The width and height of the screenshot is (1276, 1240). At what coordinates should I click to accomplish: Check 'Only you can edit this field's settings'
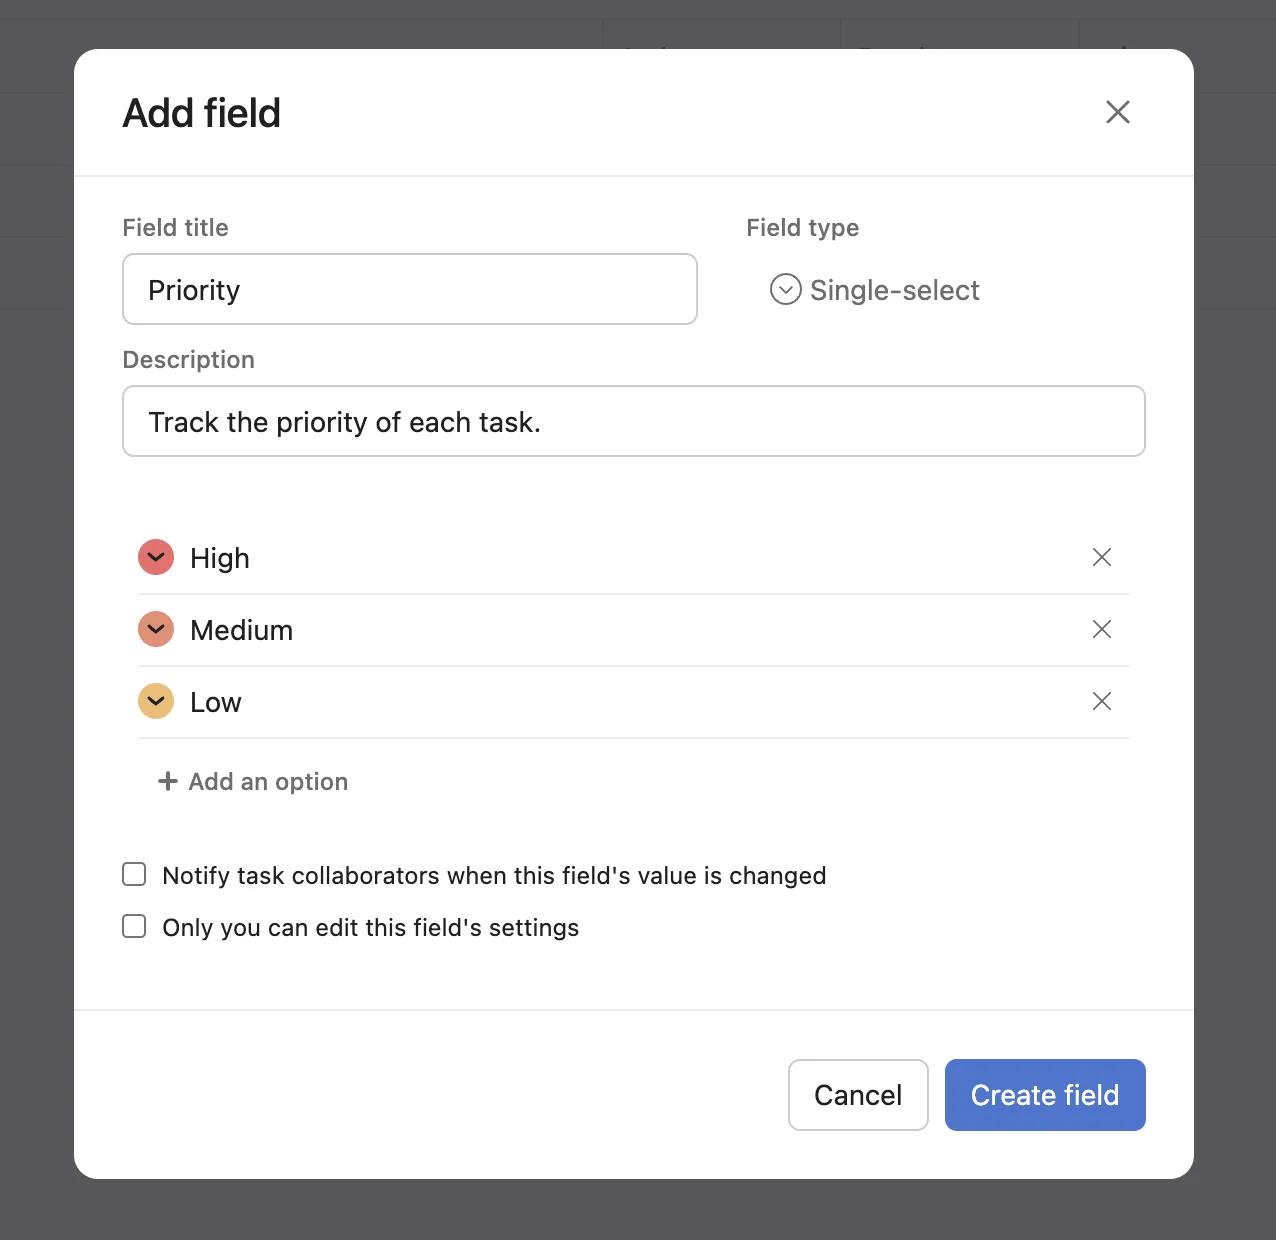tap(134, 926)
